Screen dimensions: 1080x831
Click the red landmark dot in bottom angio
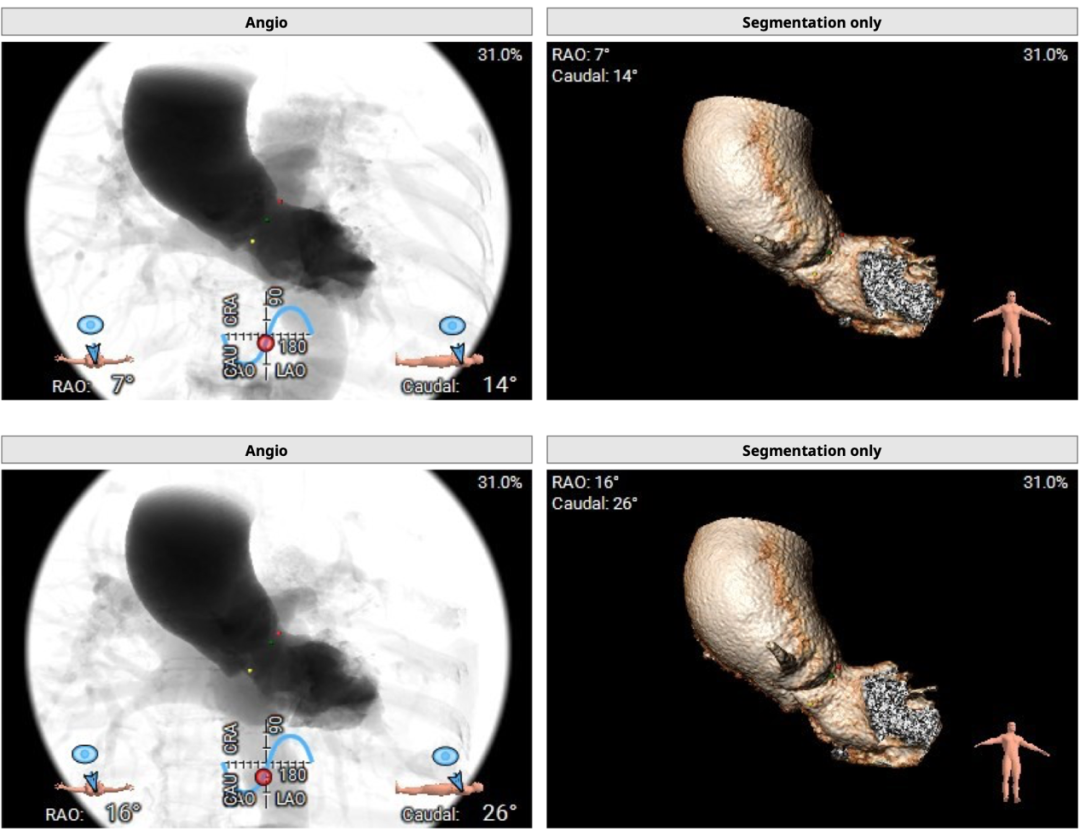279,633
